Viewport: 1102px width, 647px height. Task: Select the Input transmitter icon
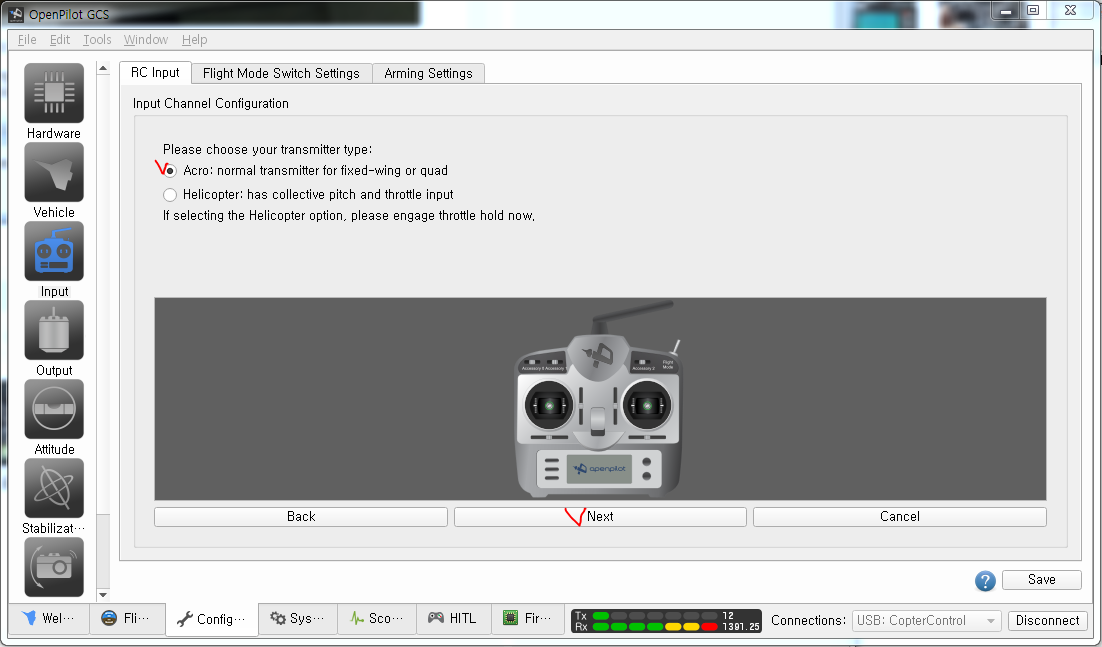pyautogui.click(x=54, y=251)
